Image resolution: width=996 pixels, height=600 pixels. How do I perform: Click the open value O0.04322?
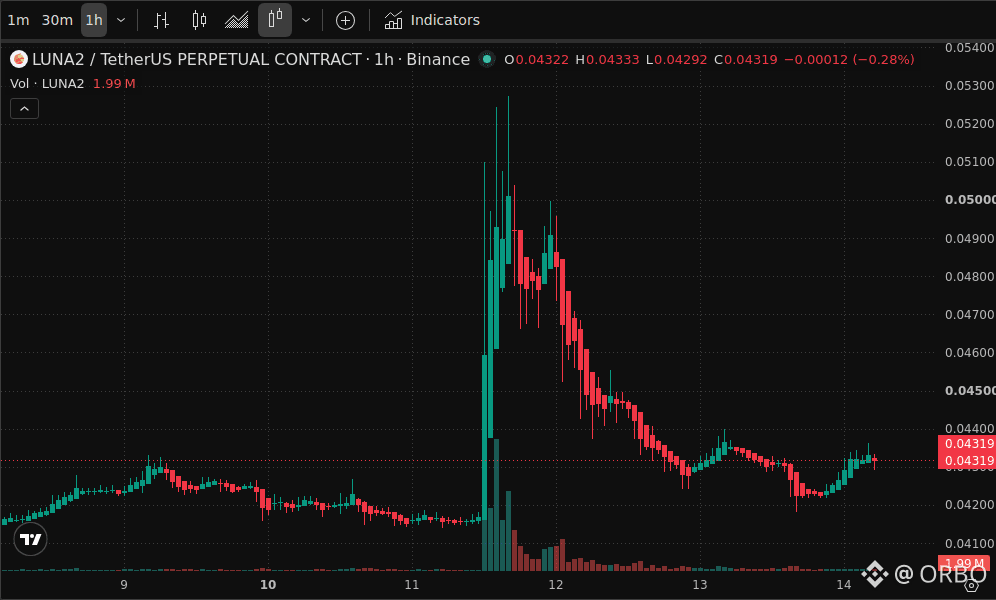click(x=536, y=60)
